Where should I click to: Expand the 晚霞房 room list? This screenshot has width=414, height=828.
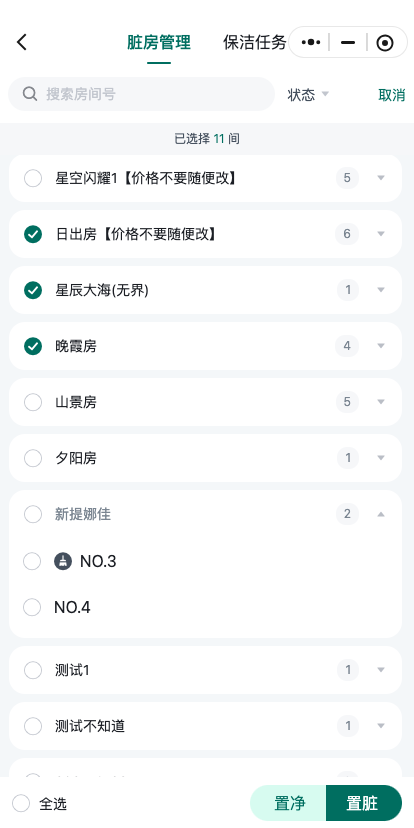(381, 346)
